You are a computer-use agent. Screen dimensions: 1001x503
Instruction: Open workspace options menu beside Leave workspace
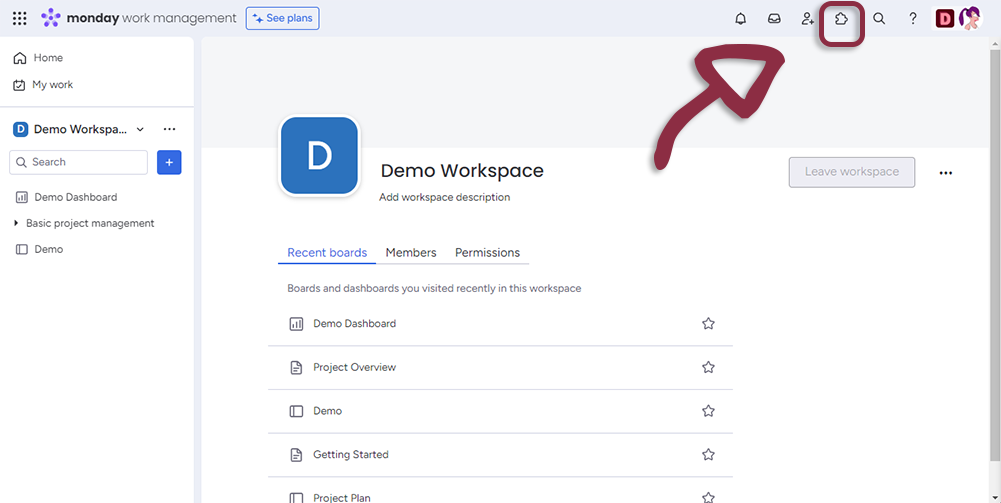946,172
